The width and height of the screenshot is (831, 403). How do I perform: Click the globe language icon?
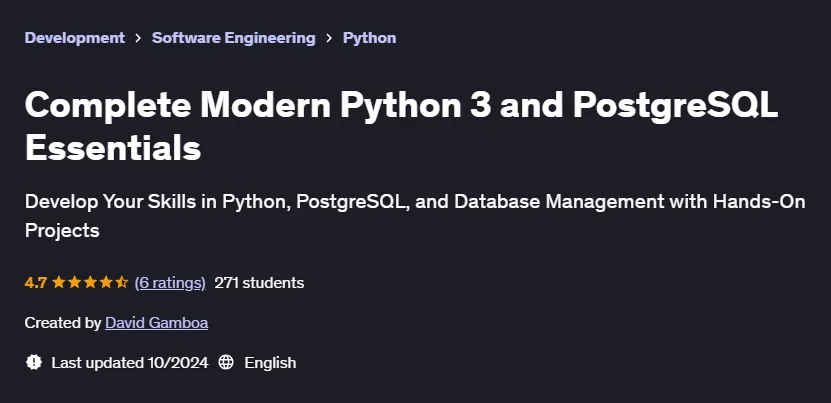coord(226,363)
